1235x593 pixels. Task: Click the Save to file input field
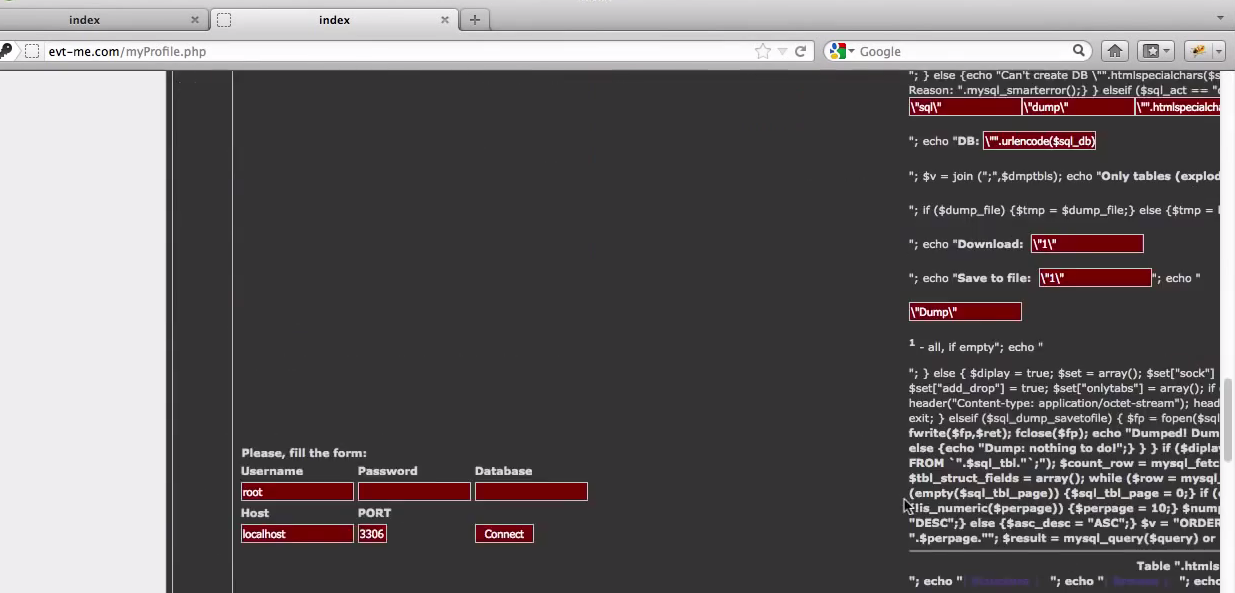(x=1095, y=278)
